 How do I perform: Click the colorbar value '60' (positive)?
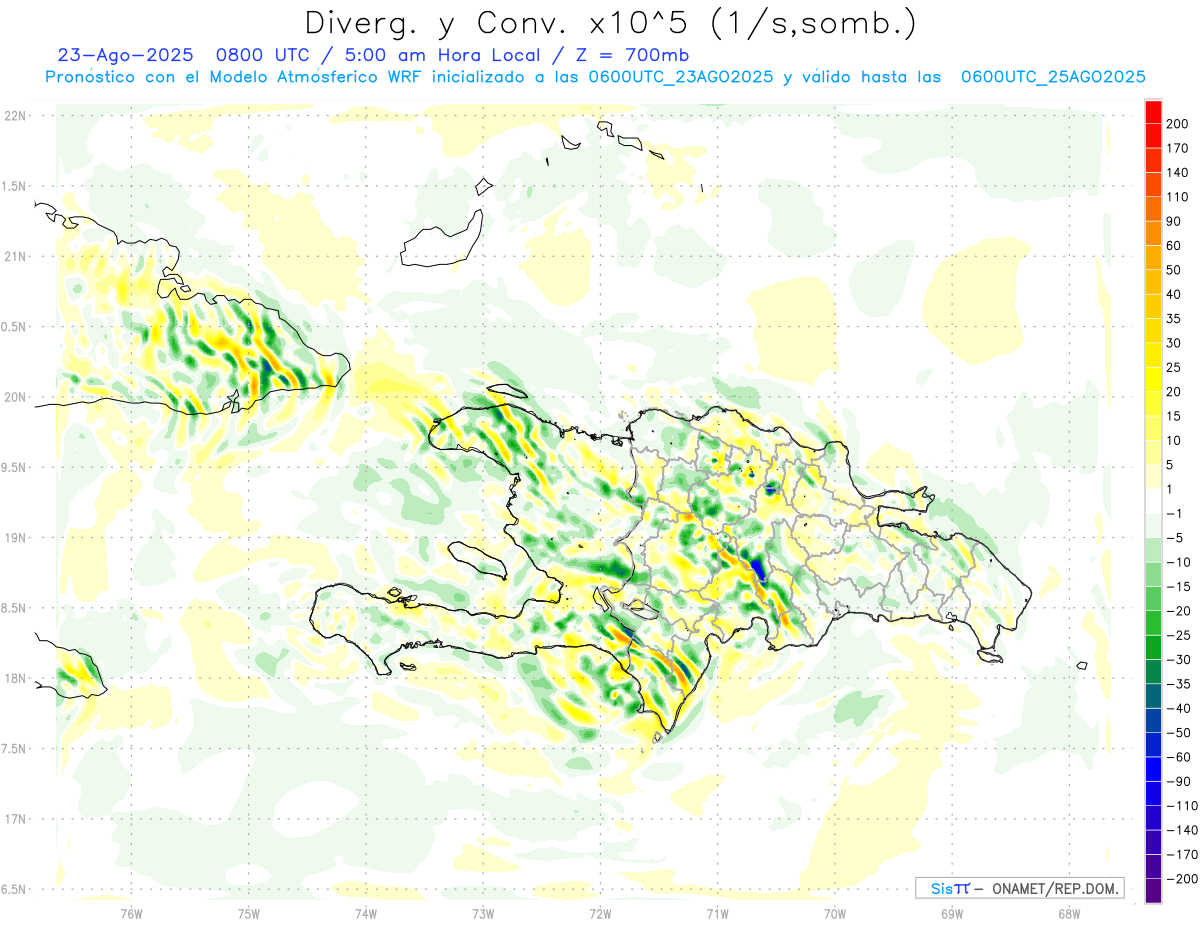click(x=1174, y=246)
